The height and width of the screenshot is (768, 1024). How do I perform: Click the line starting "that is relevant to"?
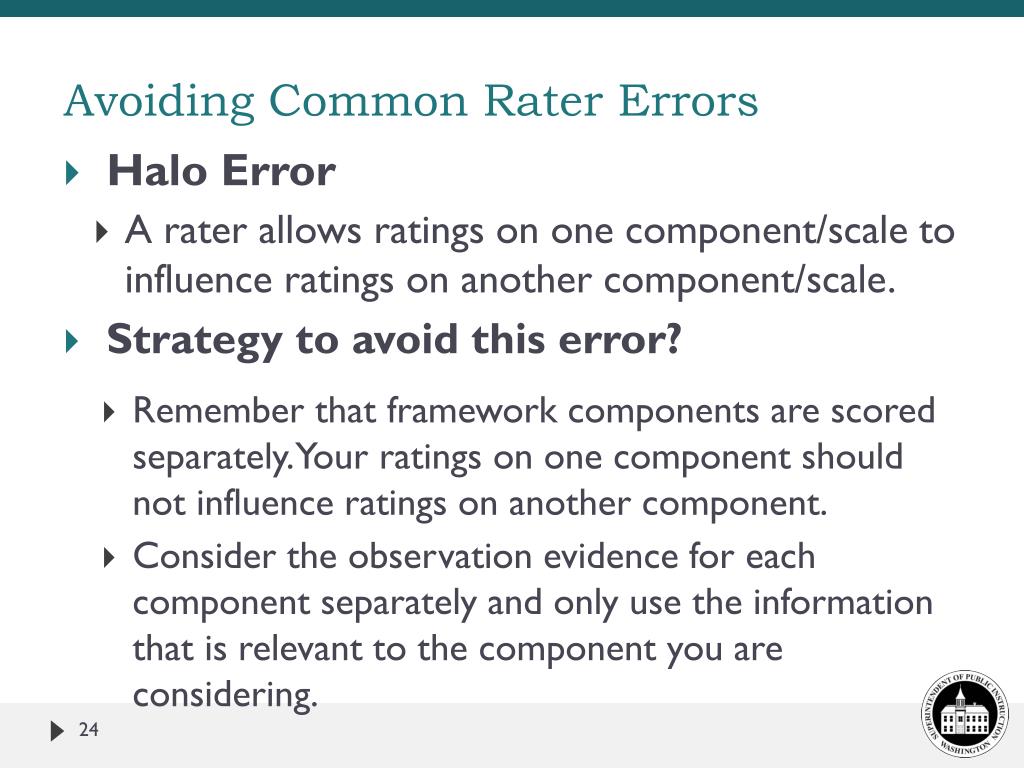457,649
